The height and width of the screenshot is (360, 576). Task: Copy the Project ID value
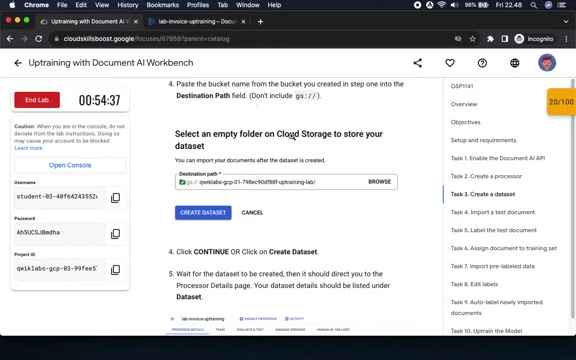(x=115, y=270)
